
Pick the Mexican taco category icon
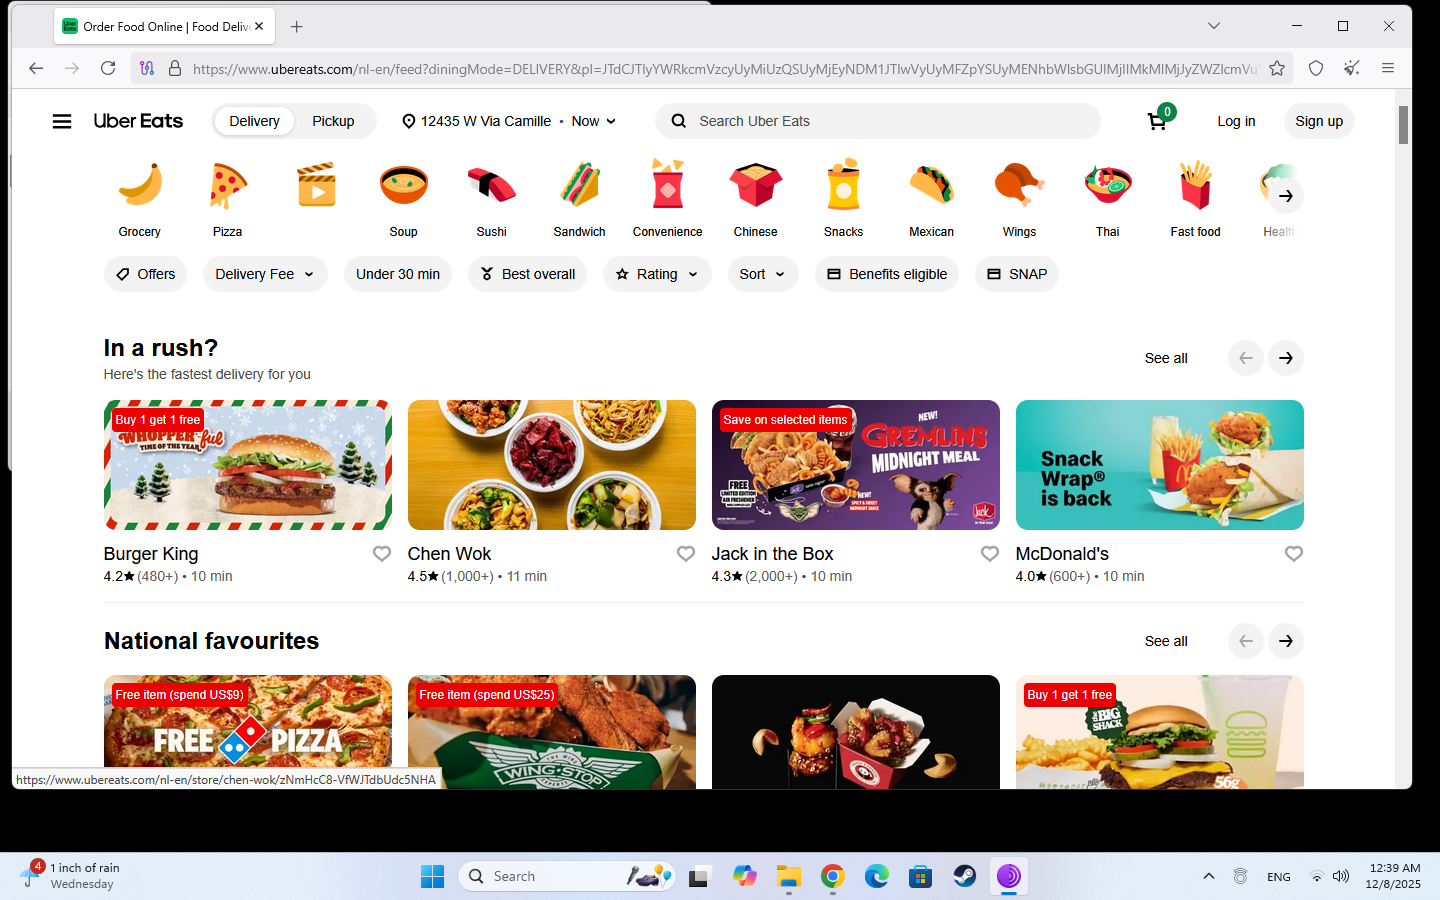point(931,187)
